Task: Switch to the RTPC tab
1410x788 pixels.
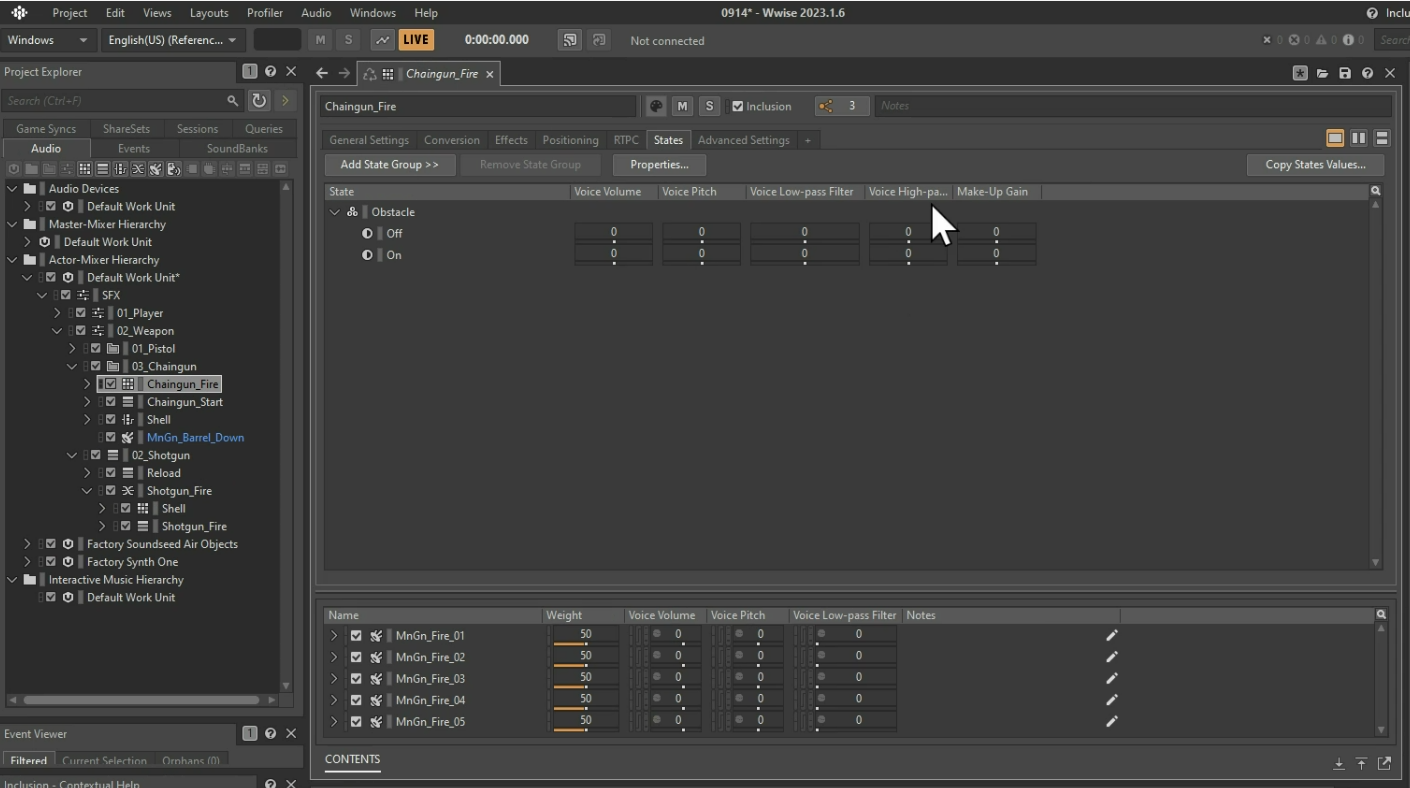Action: [626, 140]
